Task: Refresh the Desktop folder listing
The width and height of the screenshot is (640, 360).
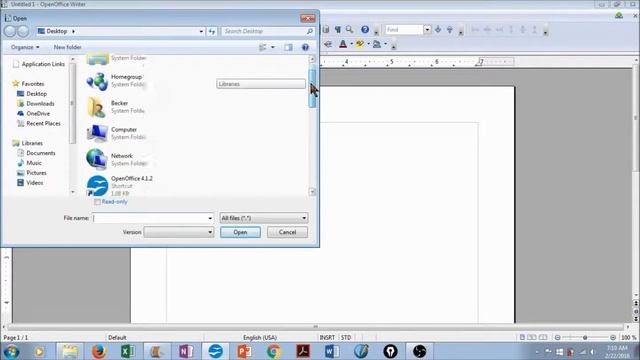Action: tap(212, 31)
